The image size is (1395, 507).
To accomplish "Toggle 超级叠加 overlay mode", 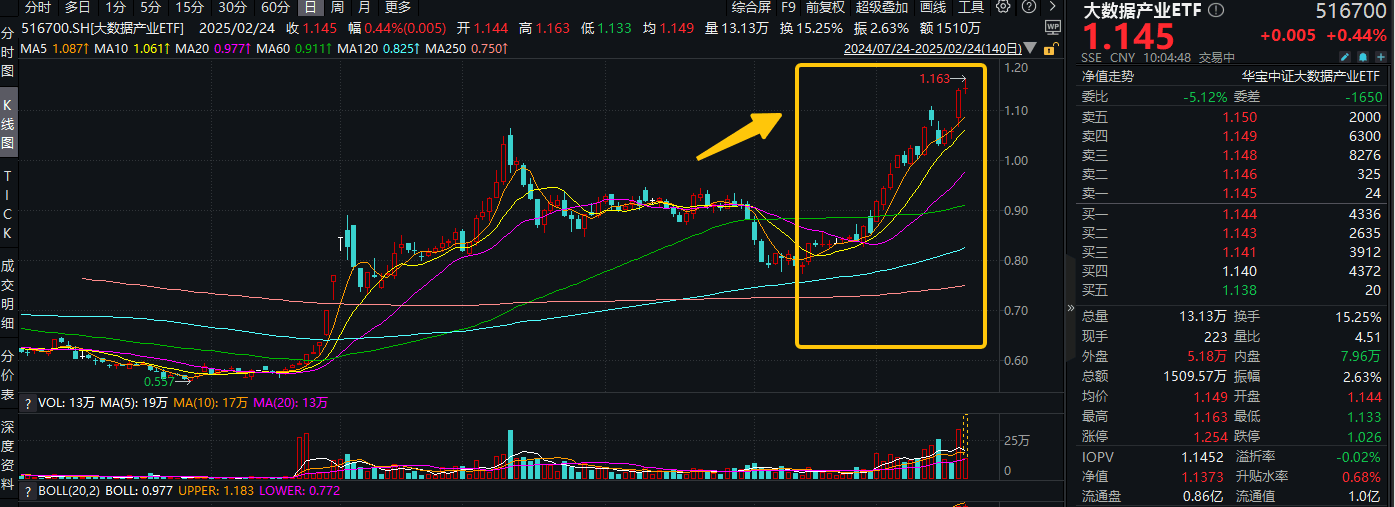I will [883, 7].
